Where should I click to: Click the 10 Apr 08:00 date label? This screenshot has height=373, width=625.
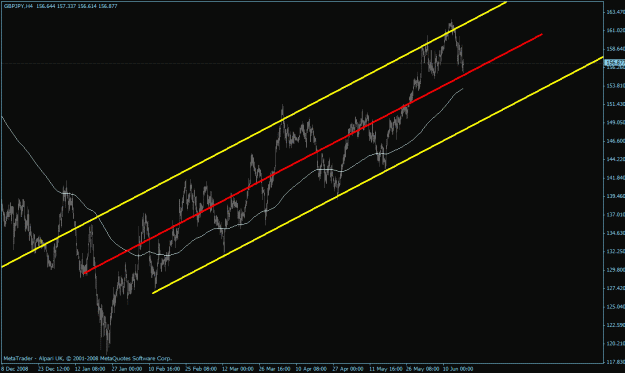click(x=311, y=369)
